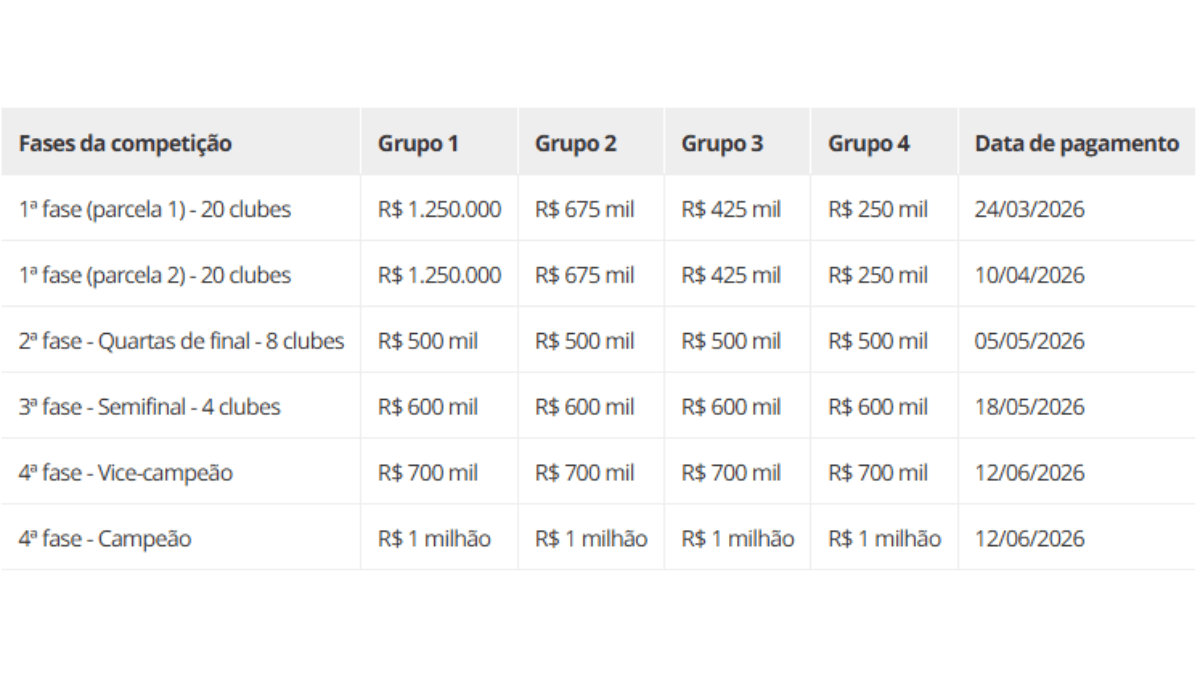Click Grupo 1 value for parcela 1 row
Screen dimensions: 1200x675
tap(439, 210)
